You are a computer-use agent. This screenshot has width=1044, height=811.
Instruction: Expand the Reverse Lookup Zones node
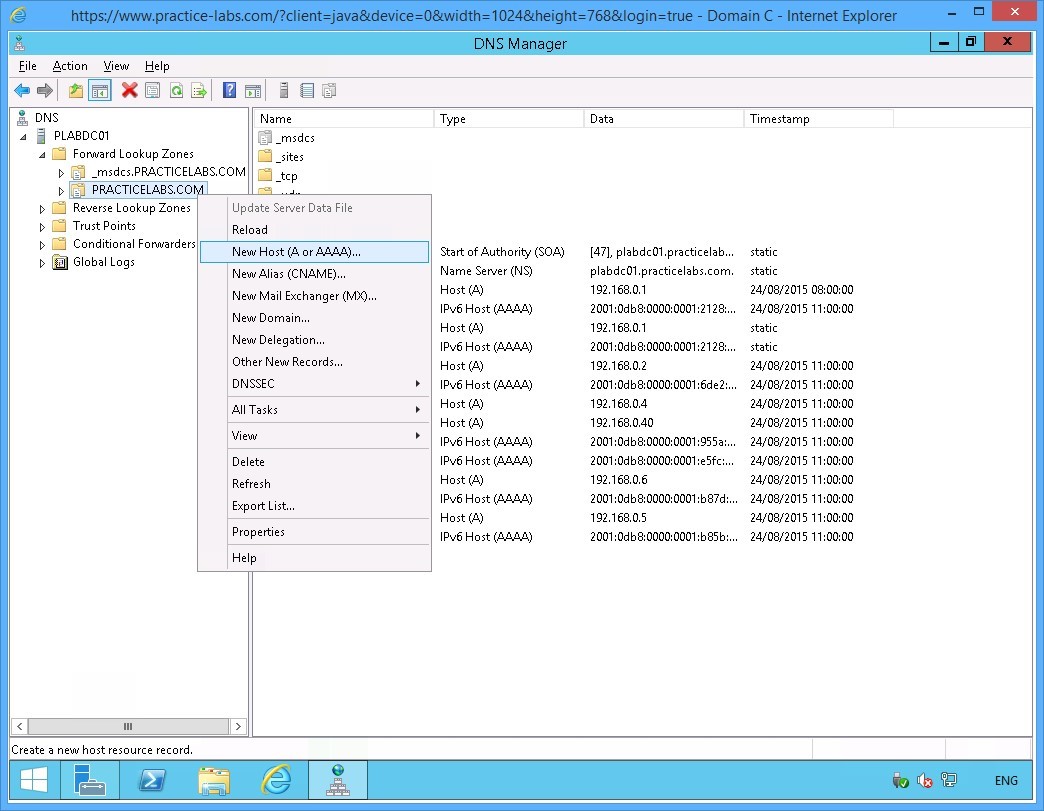coord(42,209)
